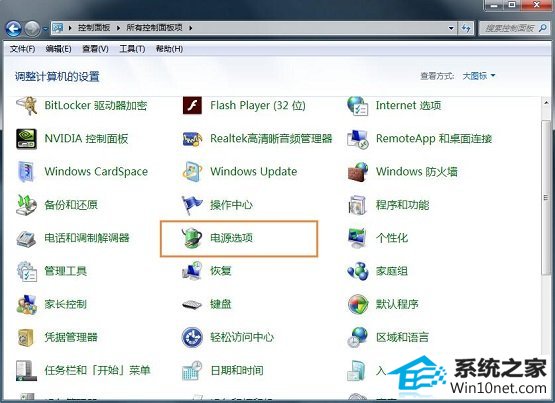
Task: Open the 凭据管理器 safe icon
Action: click(25, 338)
